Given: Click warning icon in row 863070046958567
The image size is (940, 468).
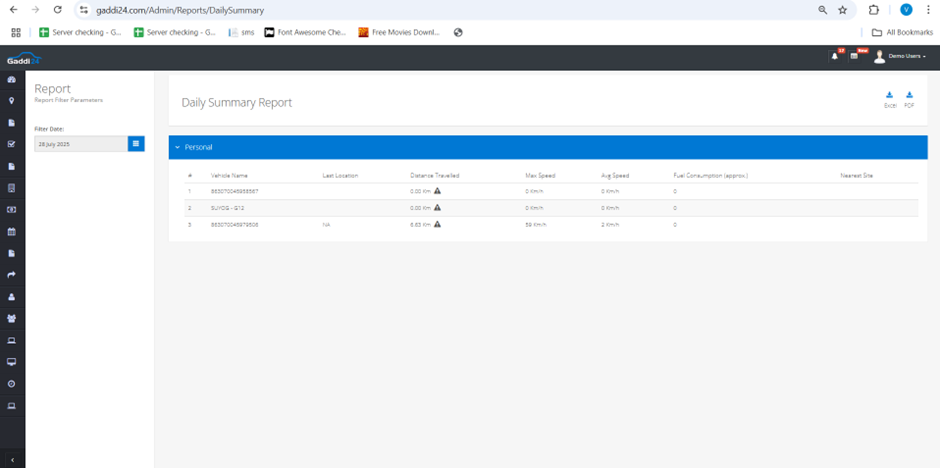Looking at the screenshot, I should coord(437,191).
